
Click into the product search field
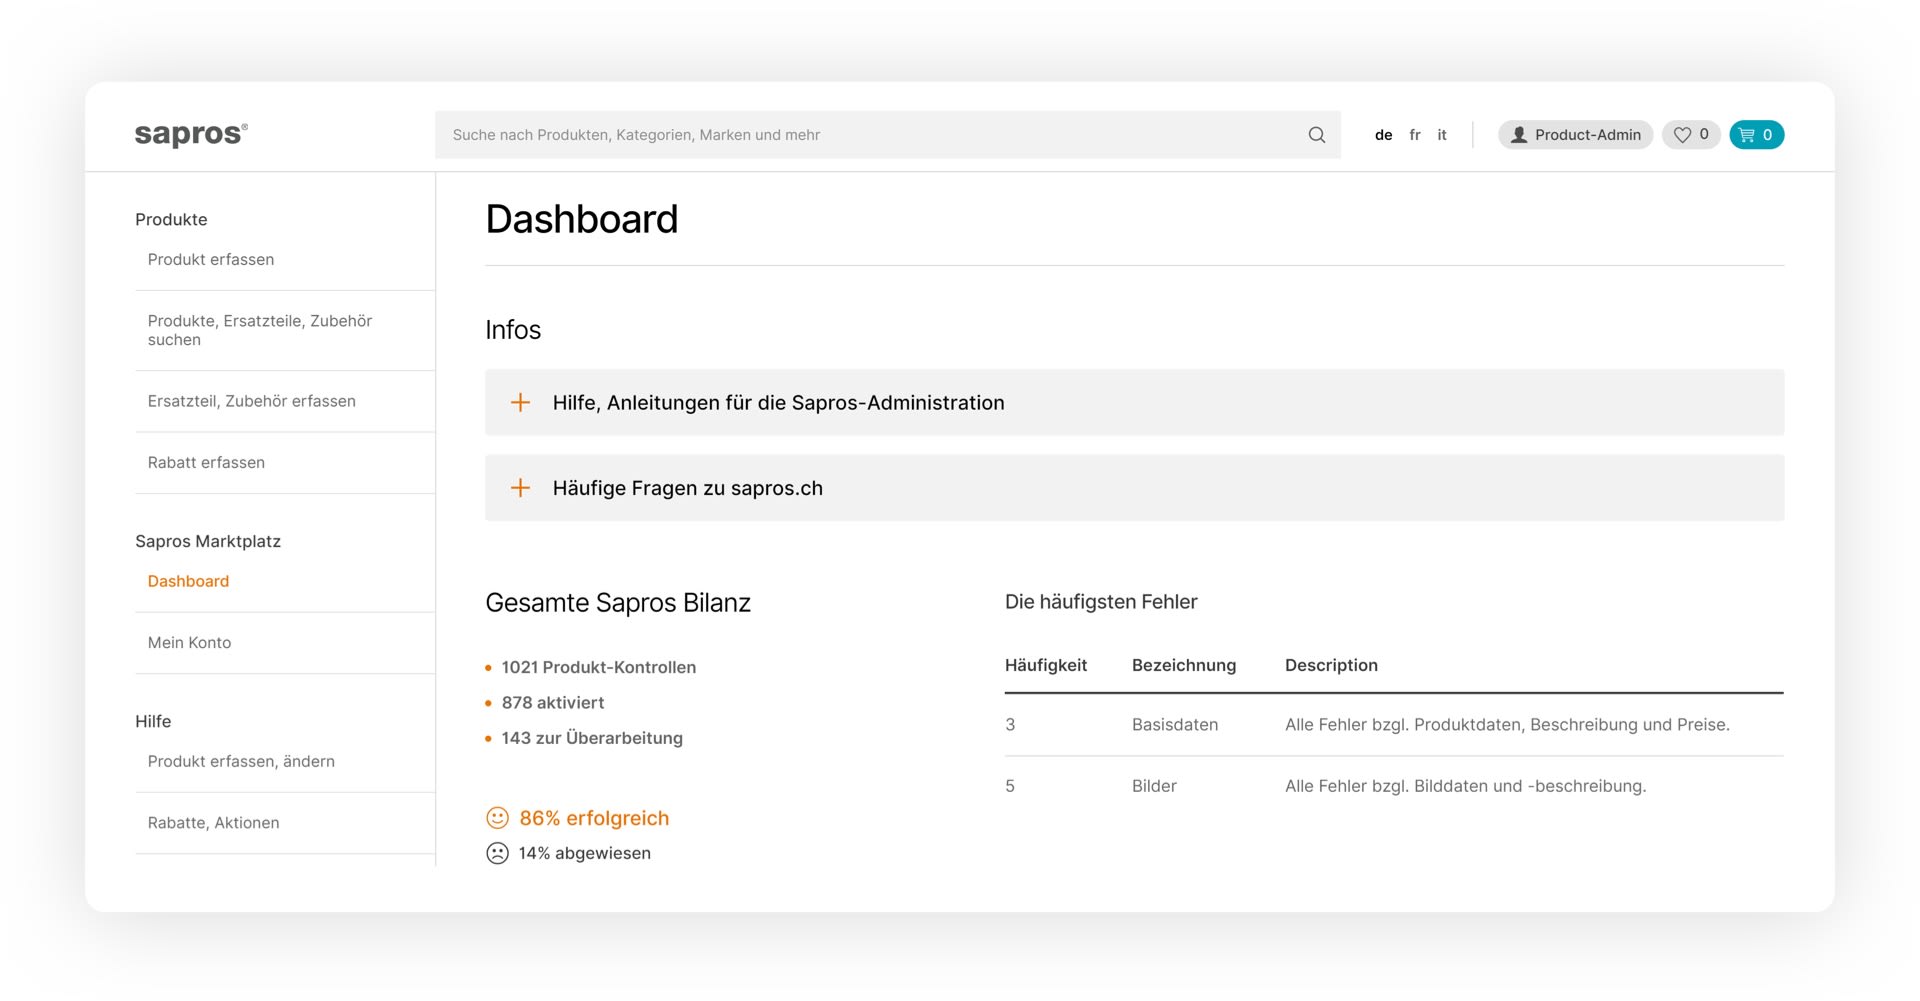click(870, 135)
